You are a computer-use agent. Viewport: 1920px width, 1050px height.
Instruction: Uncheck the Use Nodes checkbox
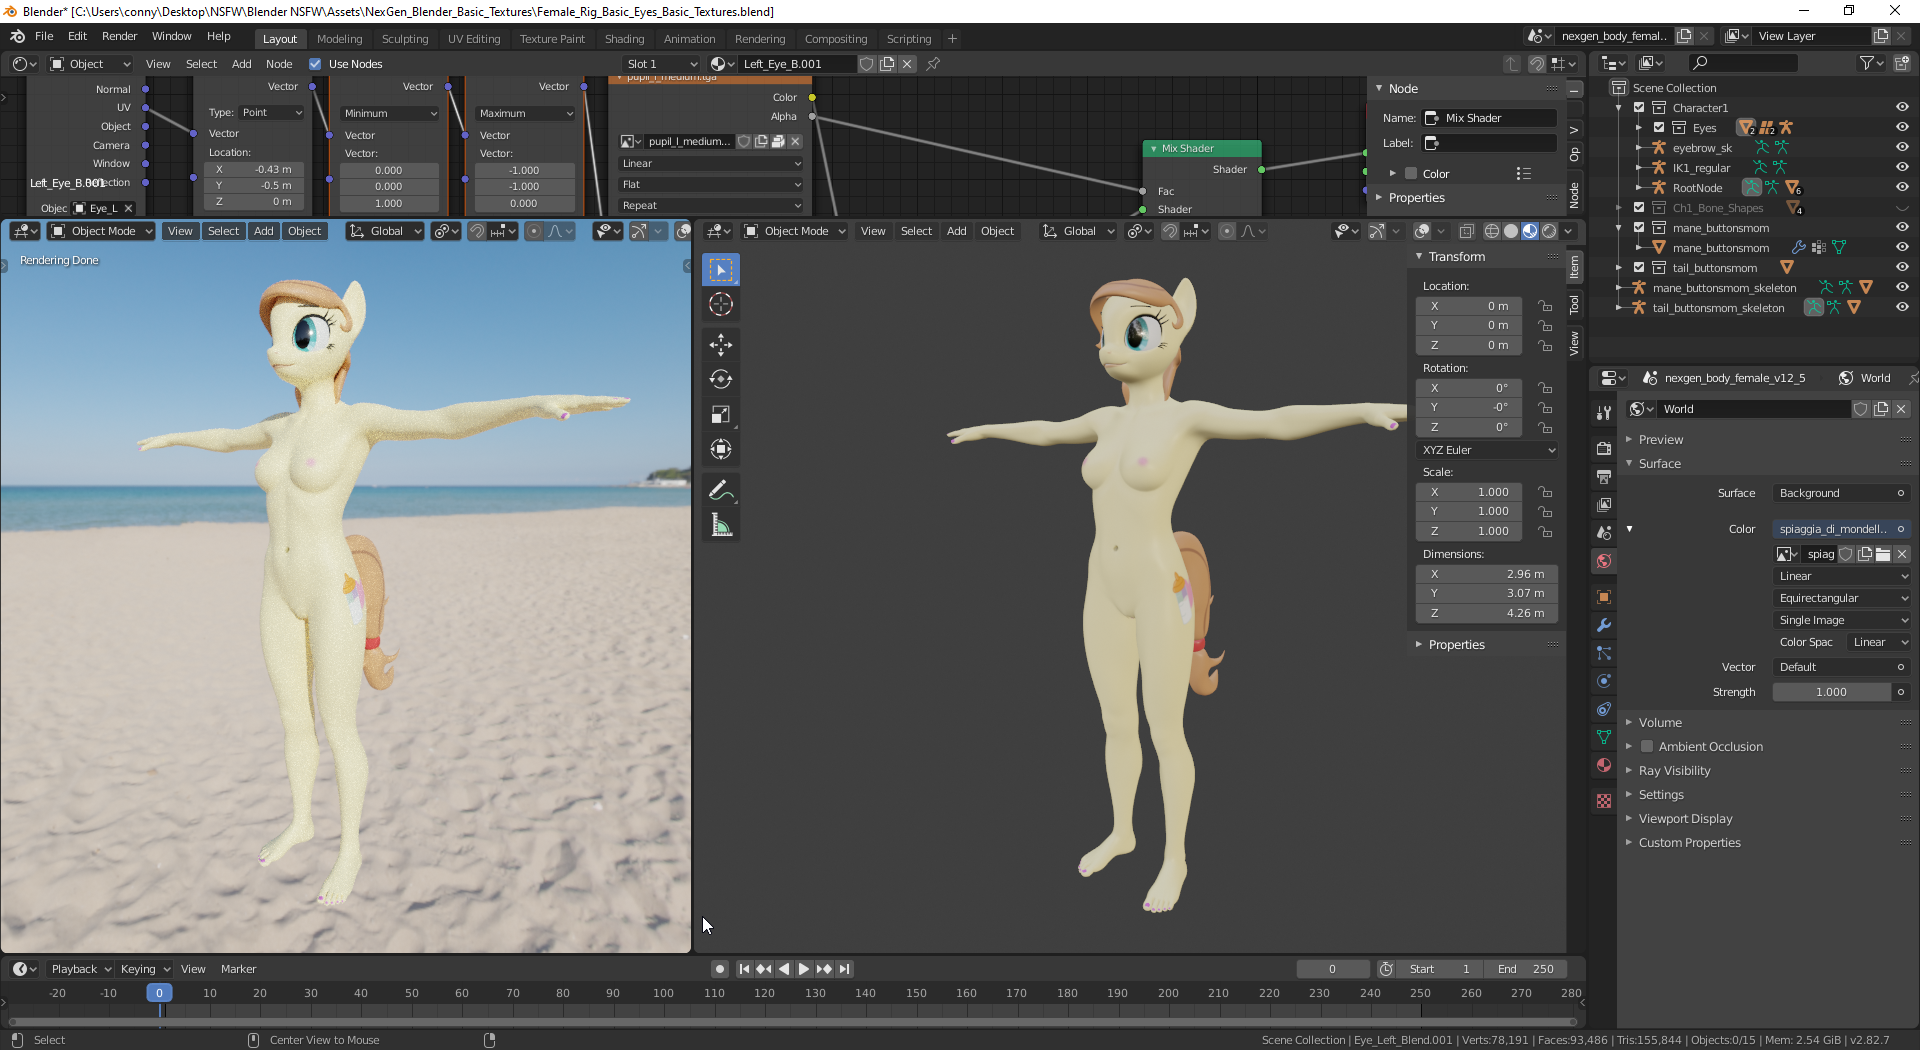point(315,64)
